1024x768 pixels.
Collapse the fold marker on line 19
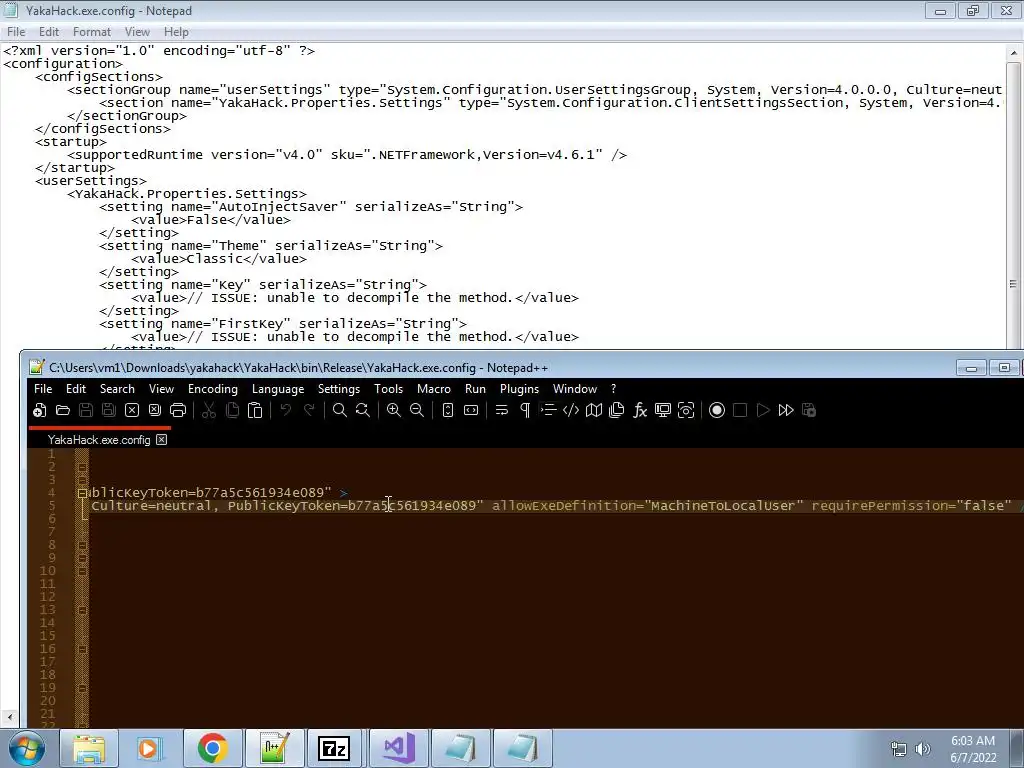(82, 688)
